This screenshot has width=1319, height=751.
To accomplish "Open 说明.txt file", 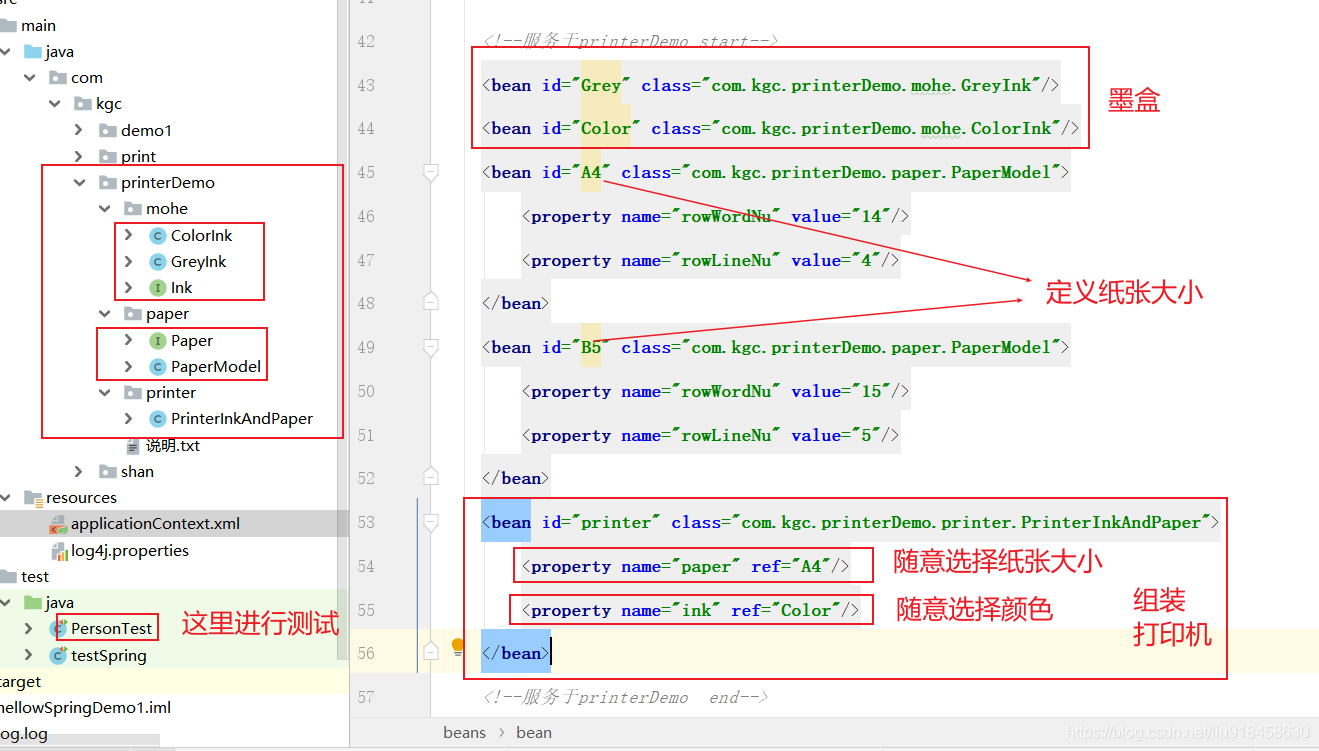I will 173,446.
